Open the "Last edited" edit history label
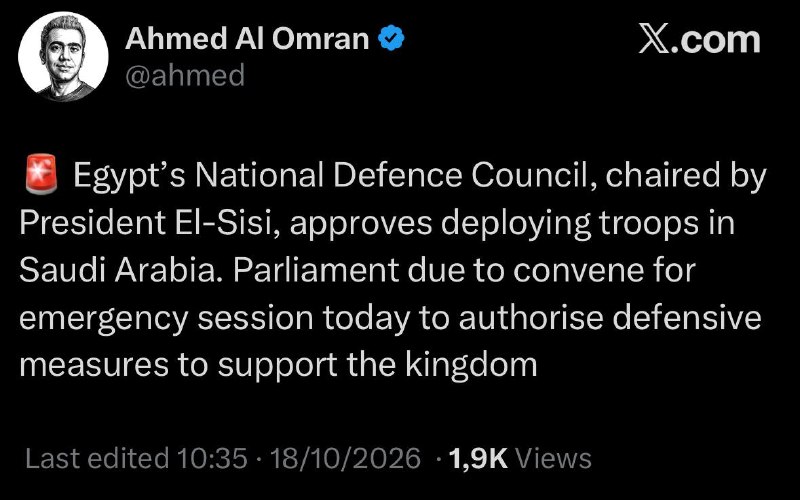 click(x=97, y=458)
